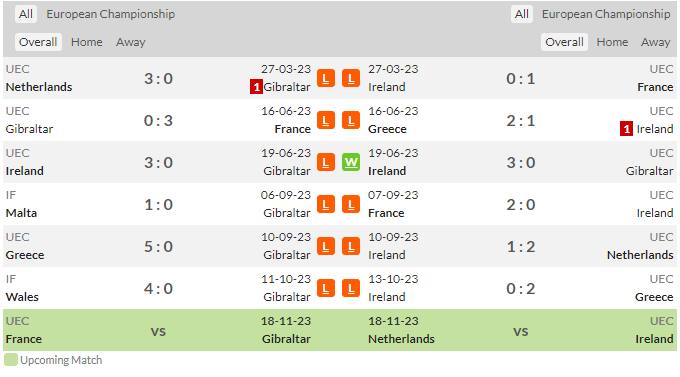The height and width of the screenshot is (377, 680).
Task: Click Gibraltar's L badge for the Malta match
Action: coord(326,204)
